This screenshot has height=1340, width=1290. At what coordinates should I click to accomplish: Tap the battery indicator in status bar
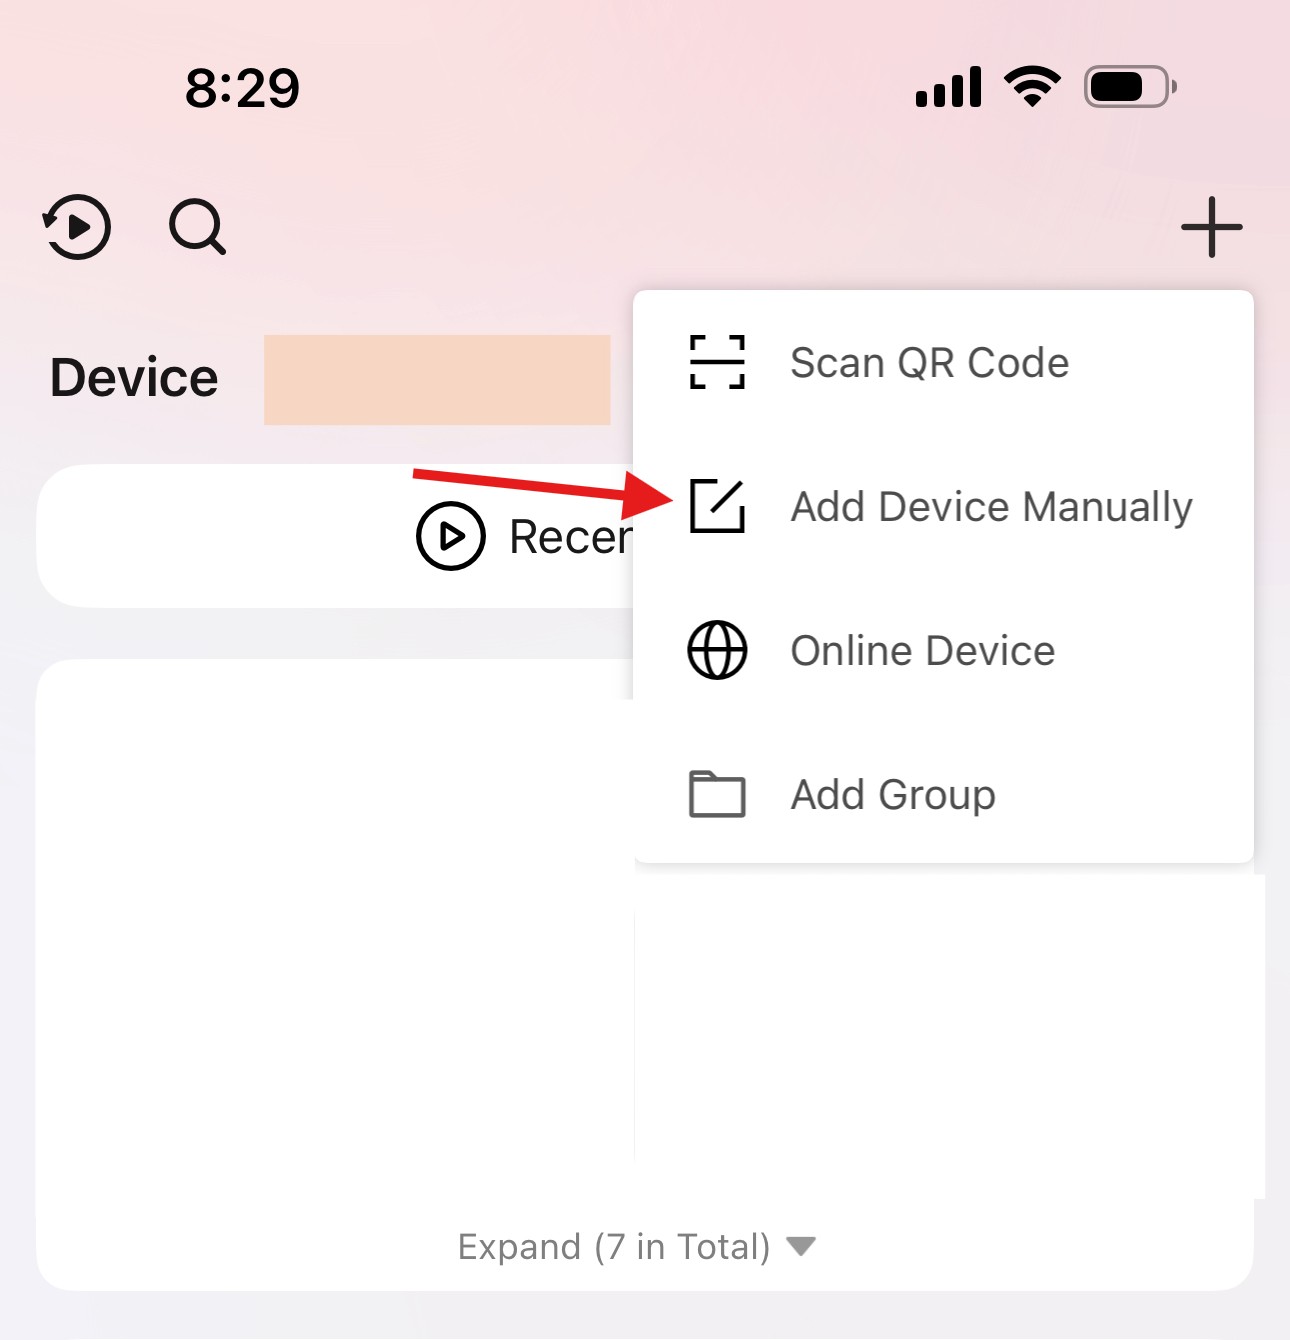tap(1130, 87)
